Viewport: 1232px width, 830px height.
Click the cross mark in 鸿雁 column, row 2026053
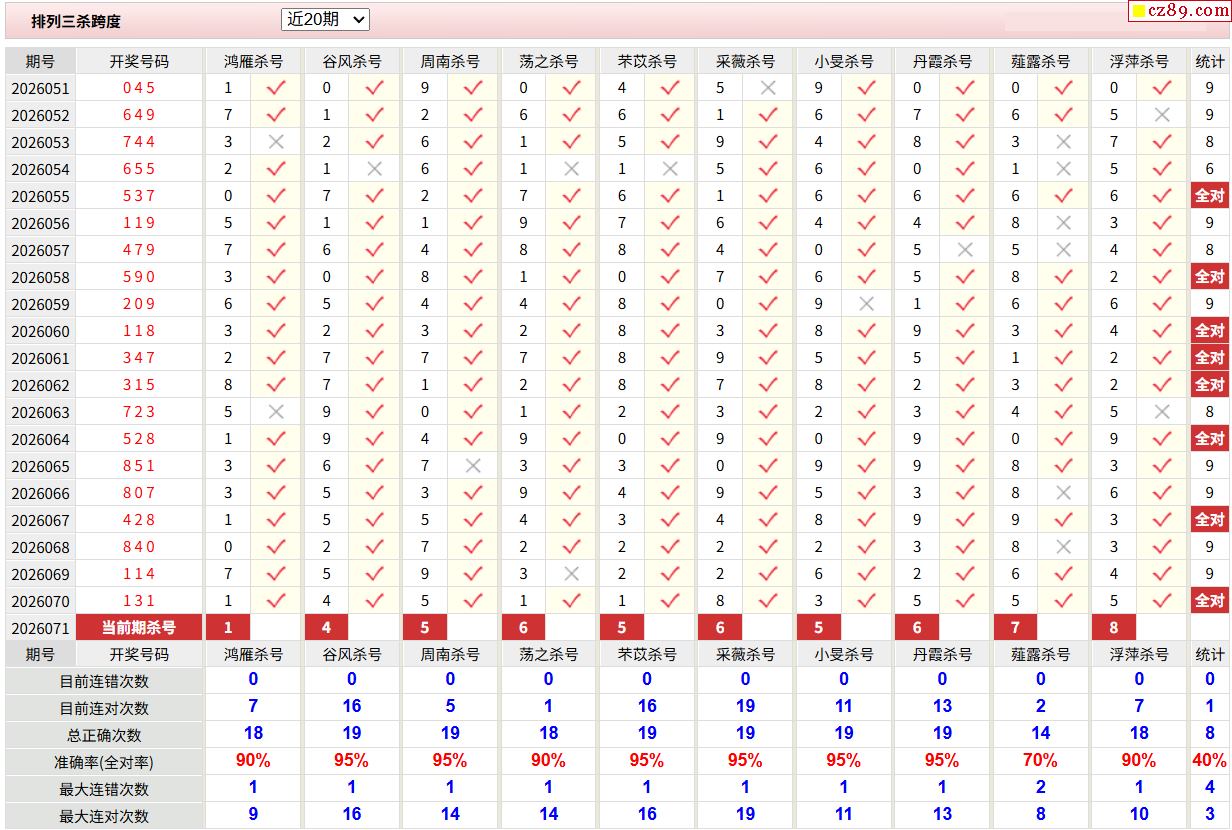coord(276,142)
